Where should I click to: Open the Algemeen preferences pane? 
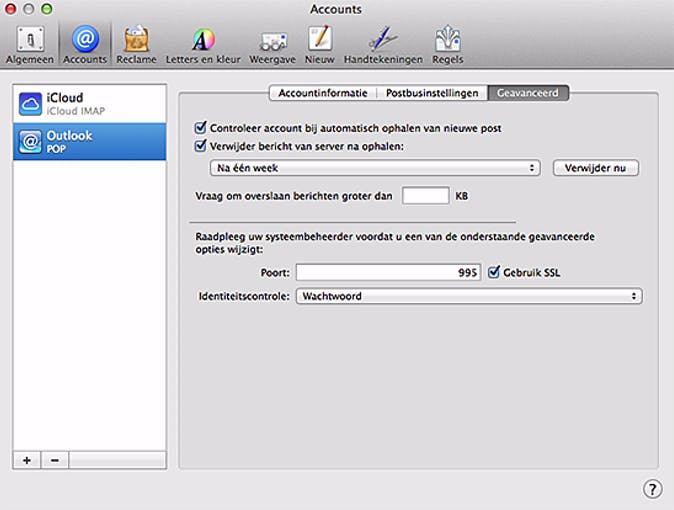(30, 45)
